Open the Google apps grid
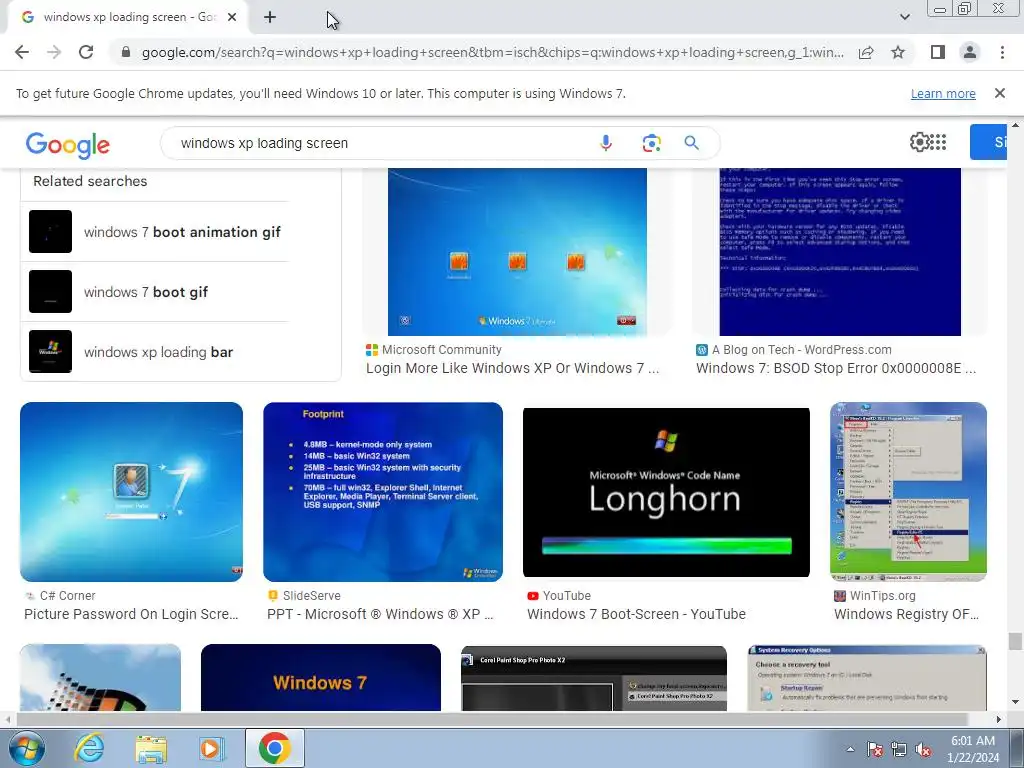1024x768 pixels. pos(938,142)
